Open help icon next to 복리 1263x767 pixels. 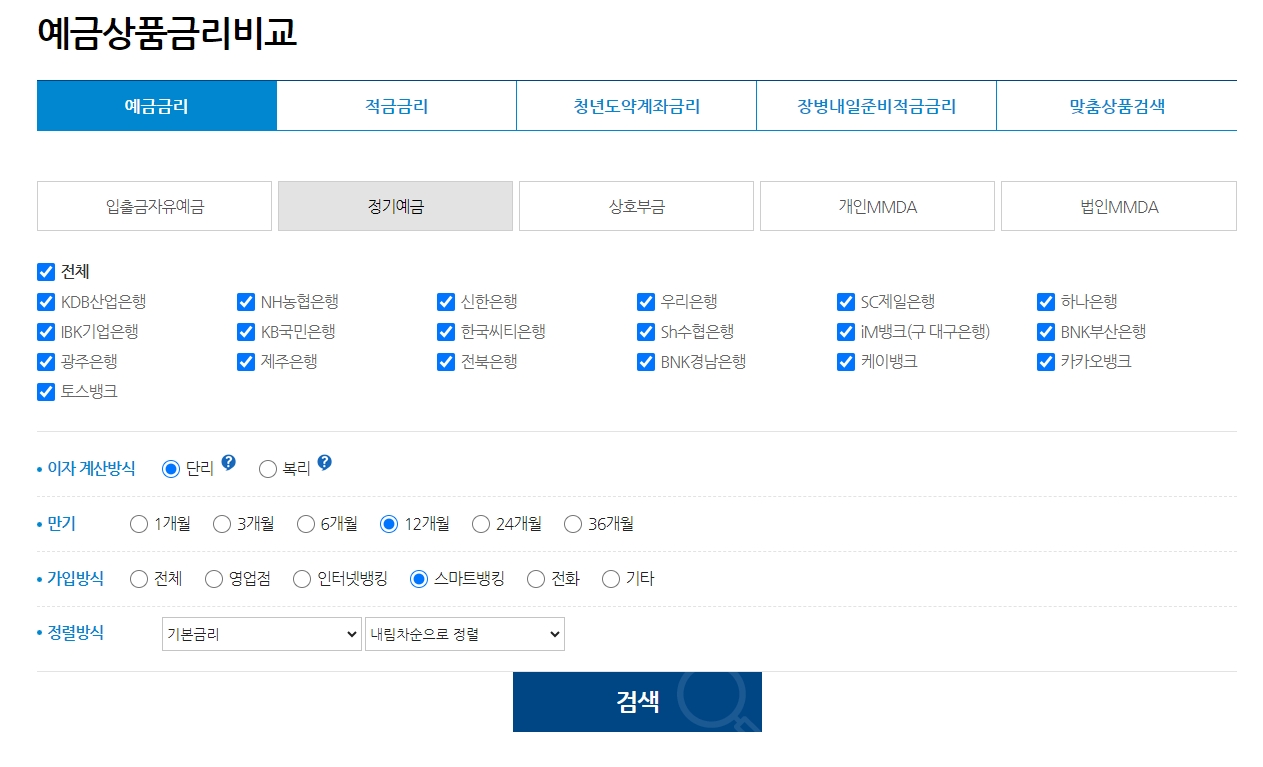(324, 462)
